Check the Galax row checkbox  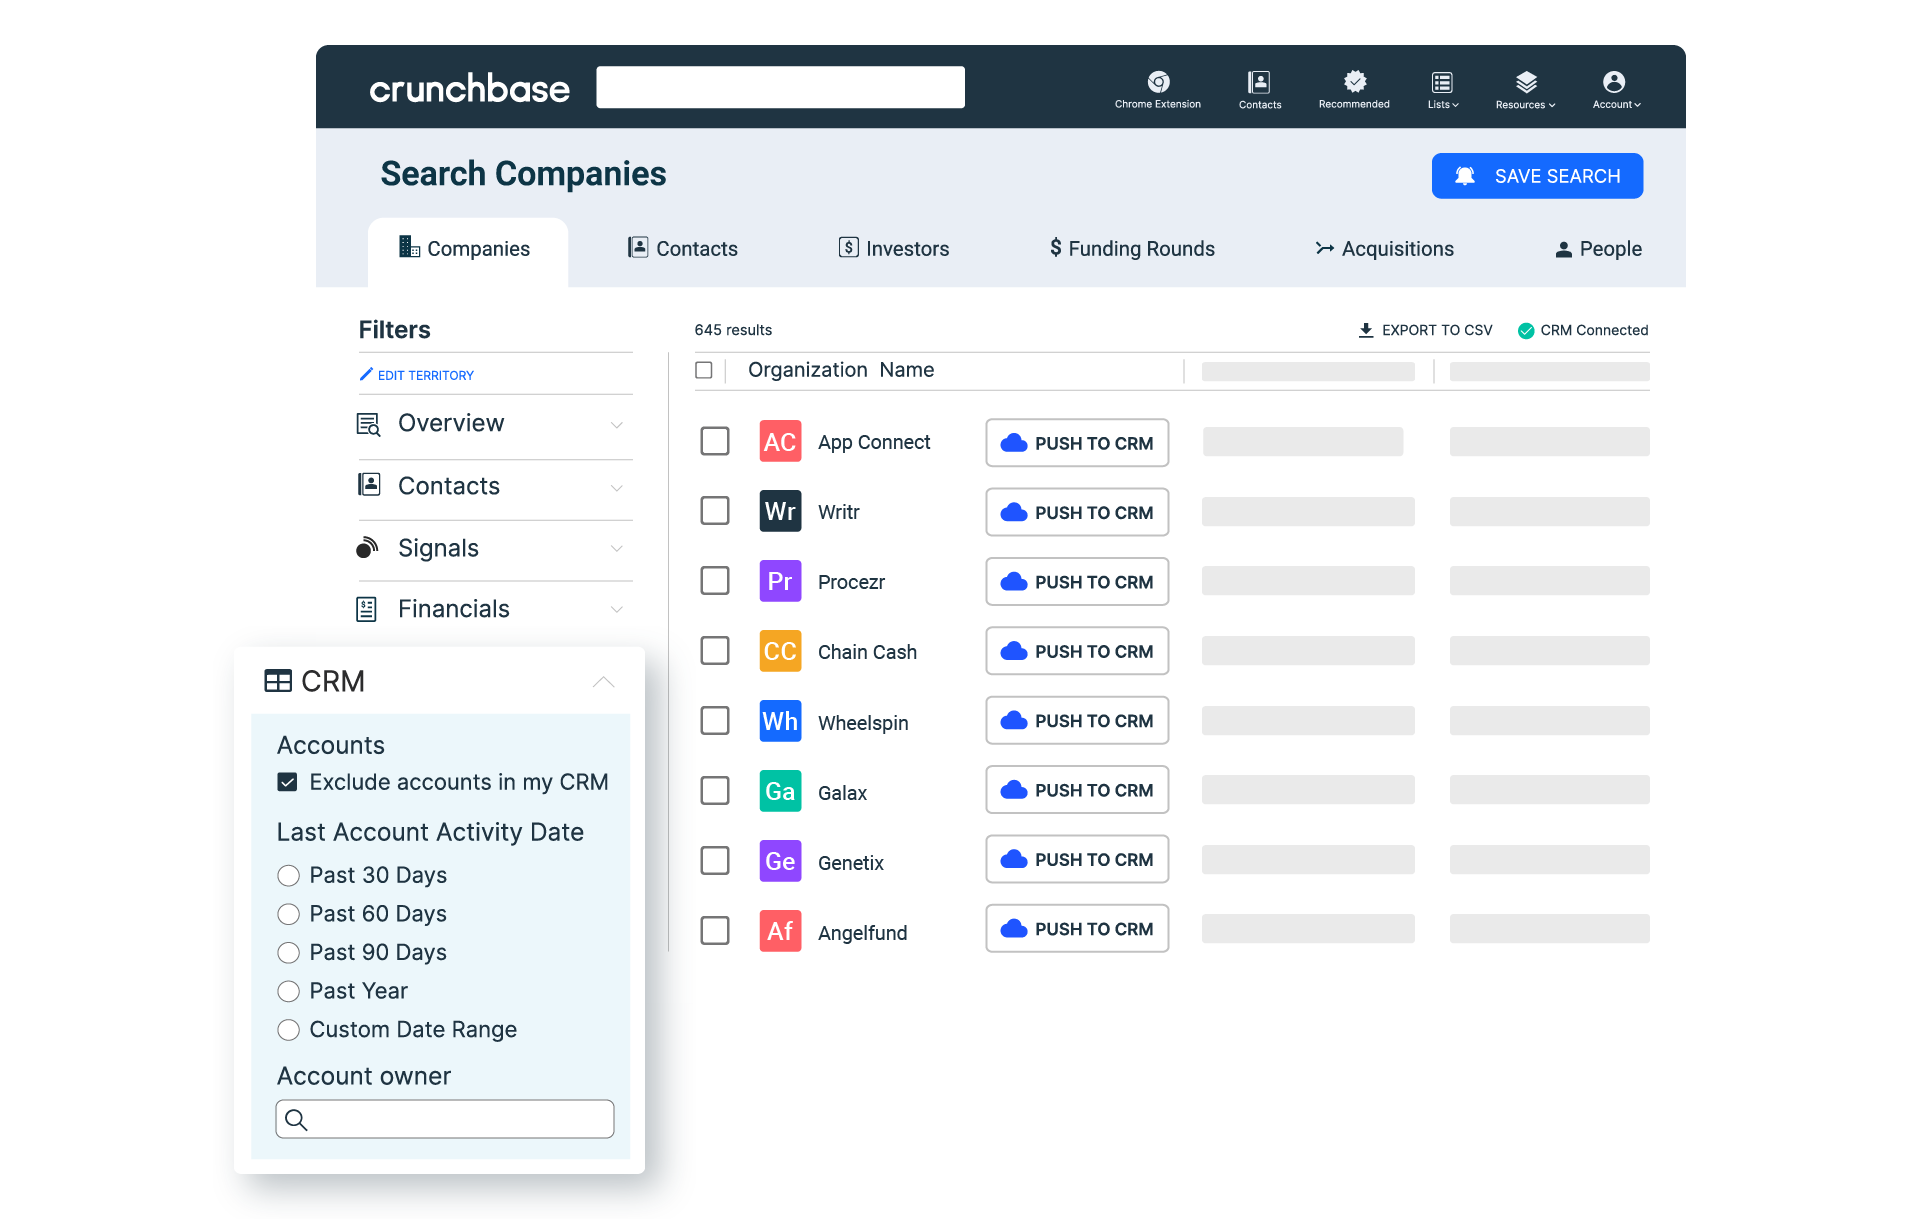pyautogui.click(x=715, y=791)
